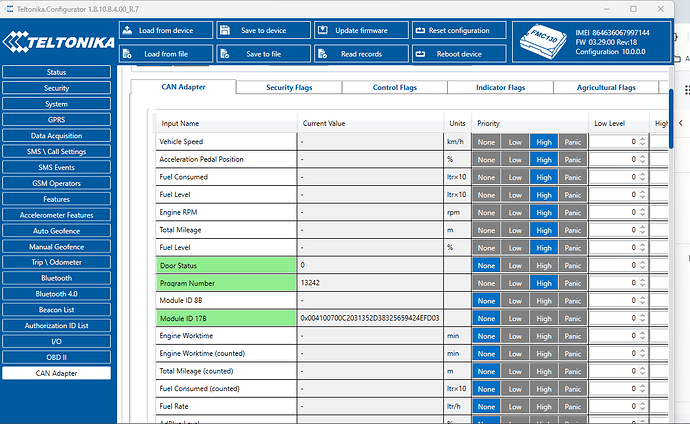Click the Total Mileage Low Level field
This screenshot has height=424, width=690.
(612, 230)
